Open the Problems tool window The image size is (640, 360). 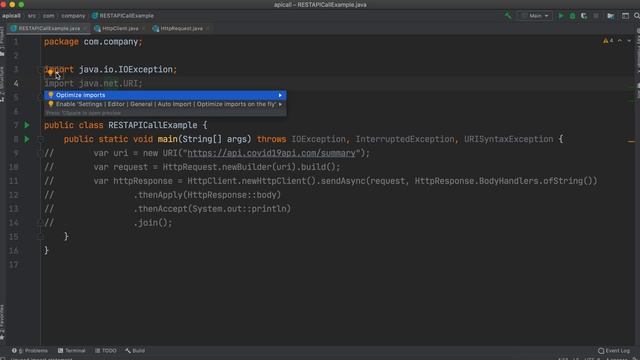pyautogui.click(x=30, y=351)
